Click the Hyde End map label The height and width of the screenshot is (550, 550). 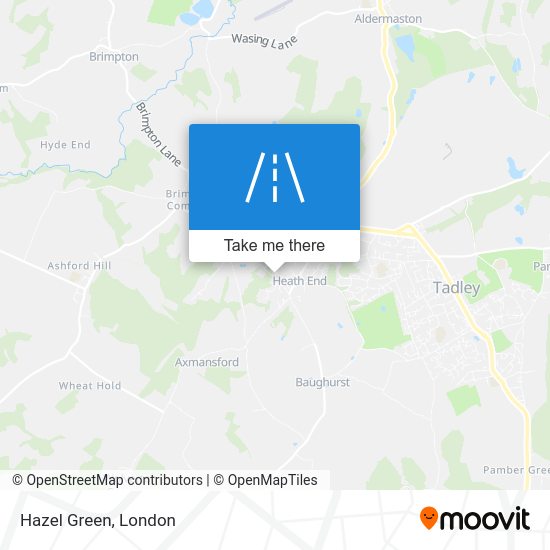tap(65, 145)
